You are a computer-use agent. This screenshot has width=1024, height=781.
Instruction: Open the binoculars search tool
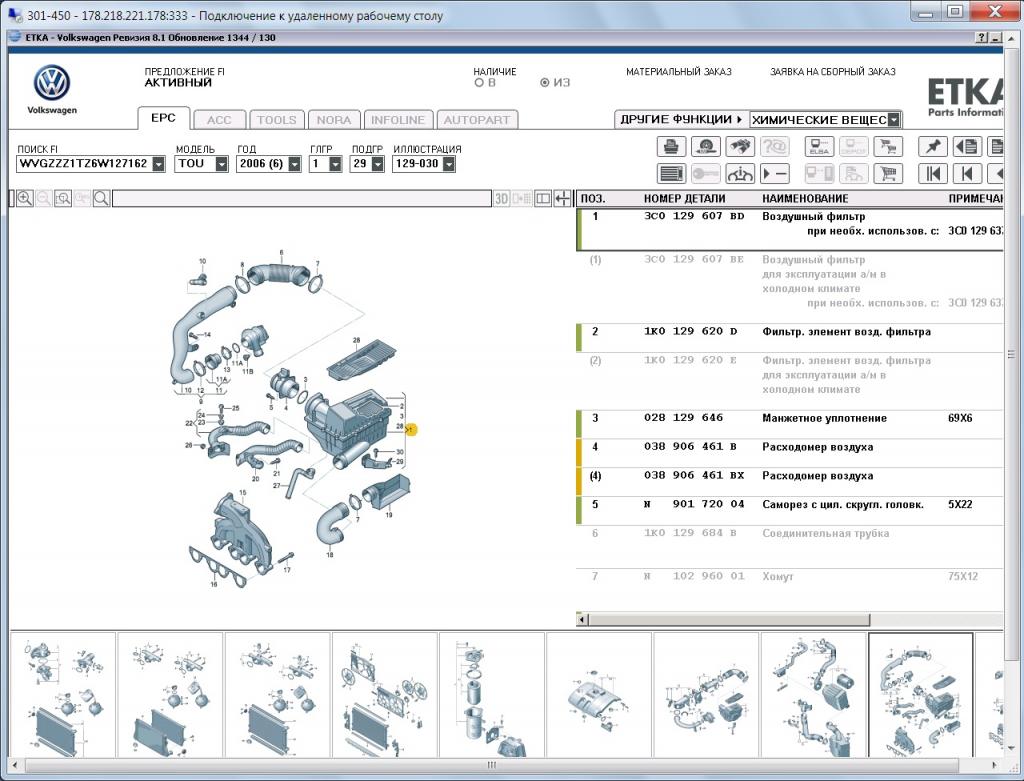[x=740, y=146]
